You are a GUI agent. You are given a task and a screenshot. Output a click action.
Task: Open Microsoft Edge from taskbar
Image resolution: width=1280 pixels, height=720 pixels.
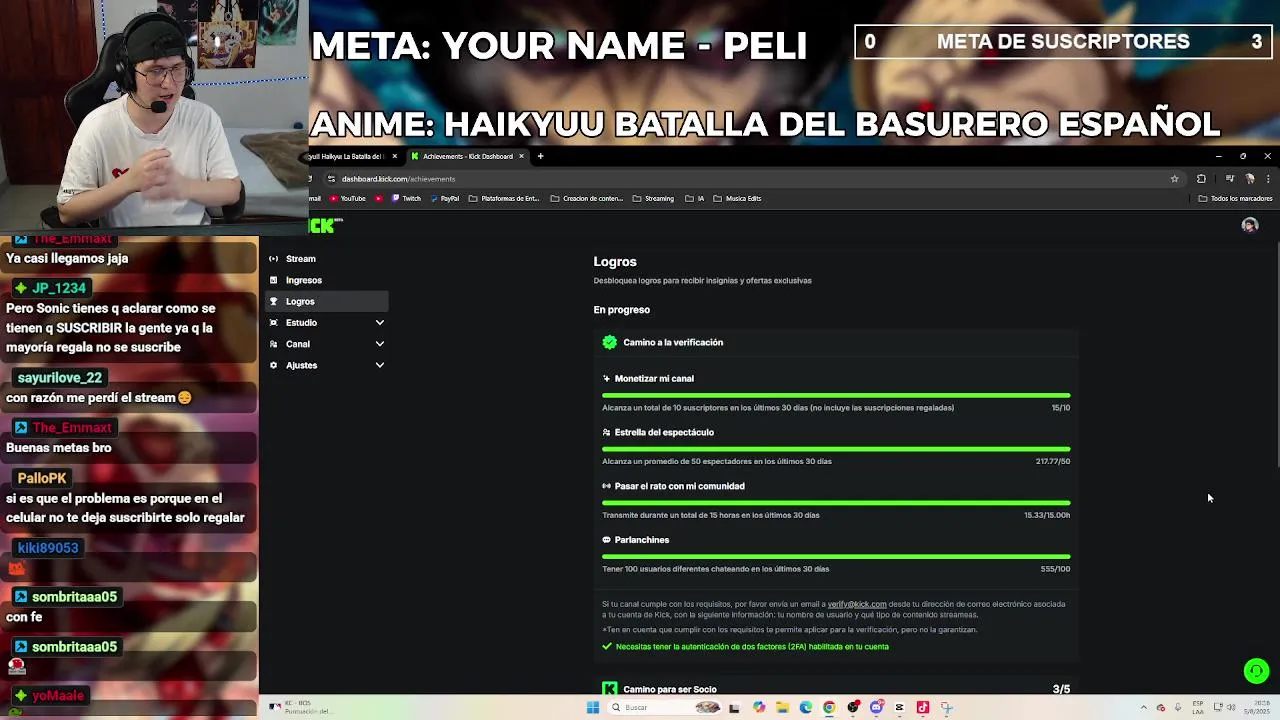[805, 707]
